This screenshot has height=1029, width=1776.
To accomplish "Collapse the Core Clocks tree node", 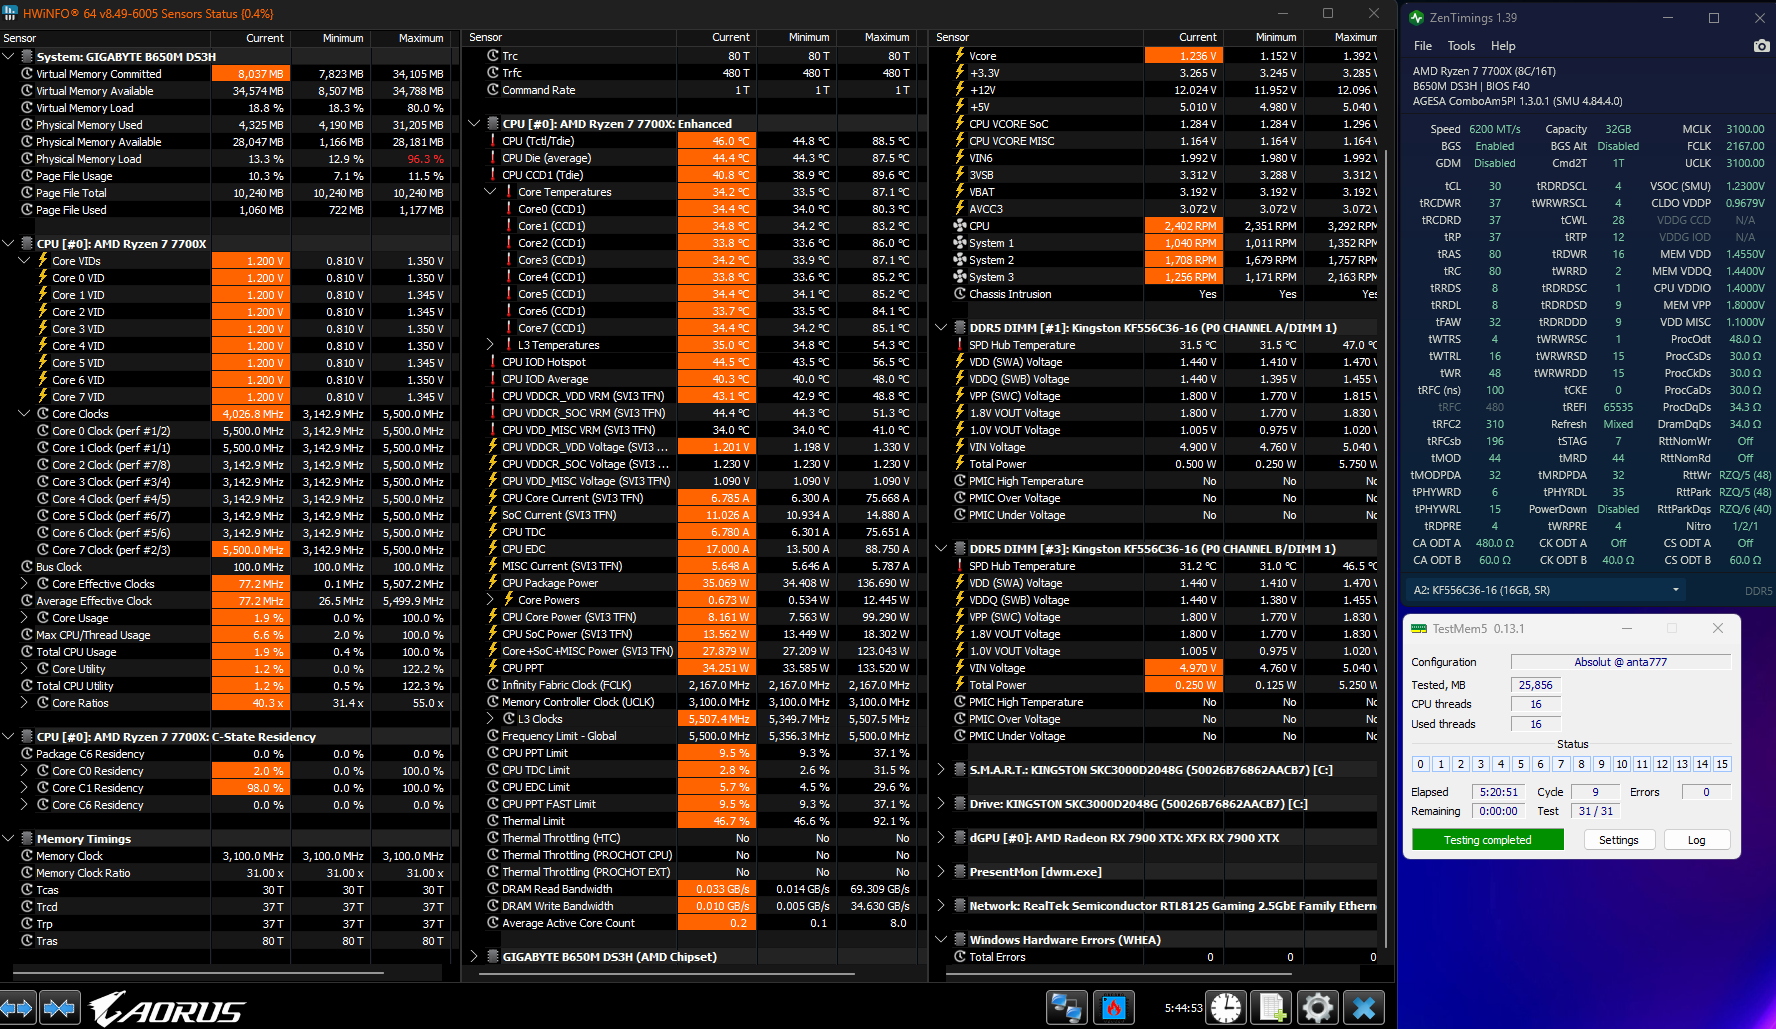I will (x=24, y=414).
